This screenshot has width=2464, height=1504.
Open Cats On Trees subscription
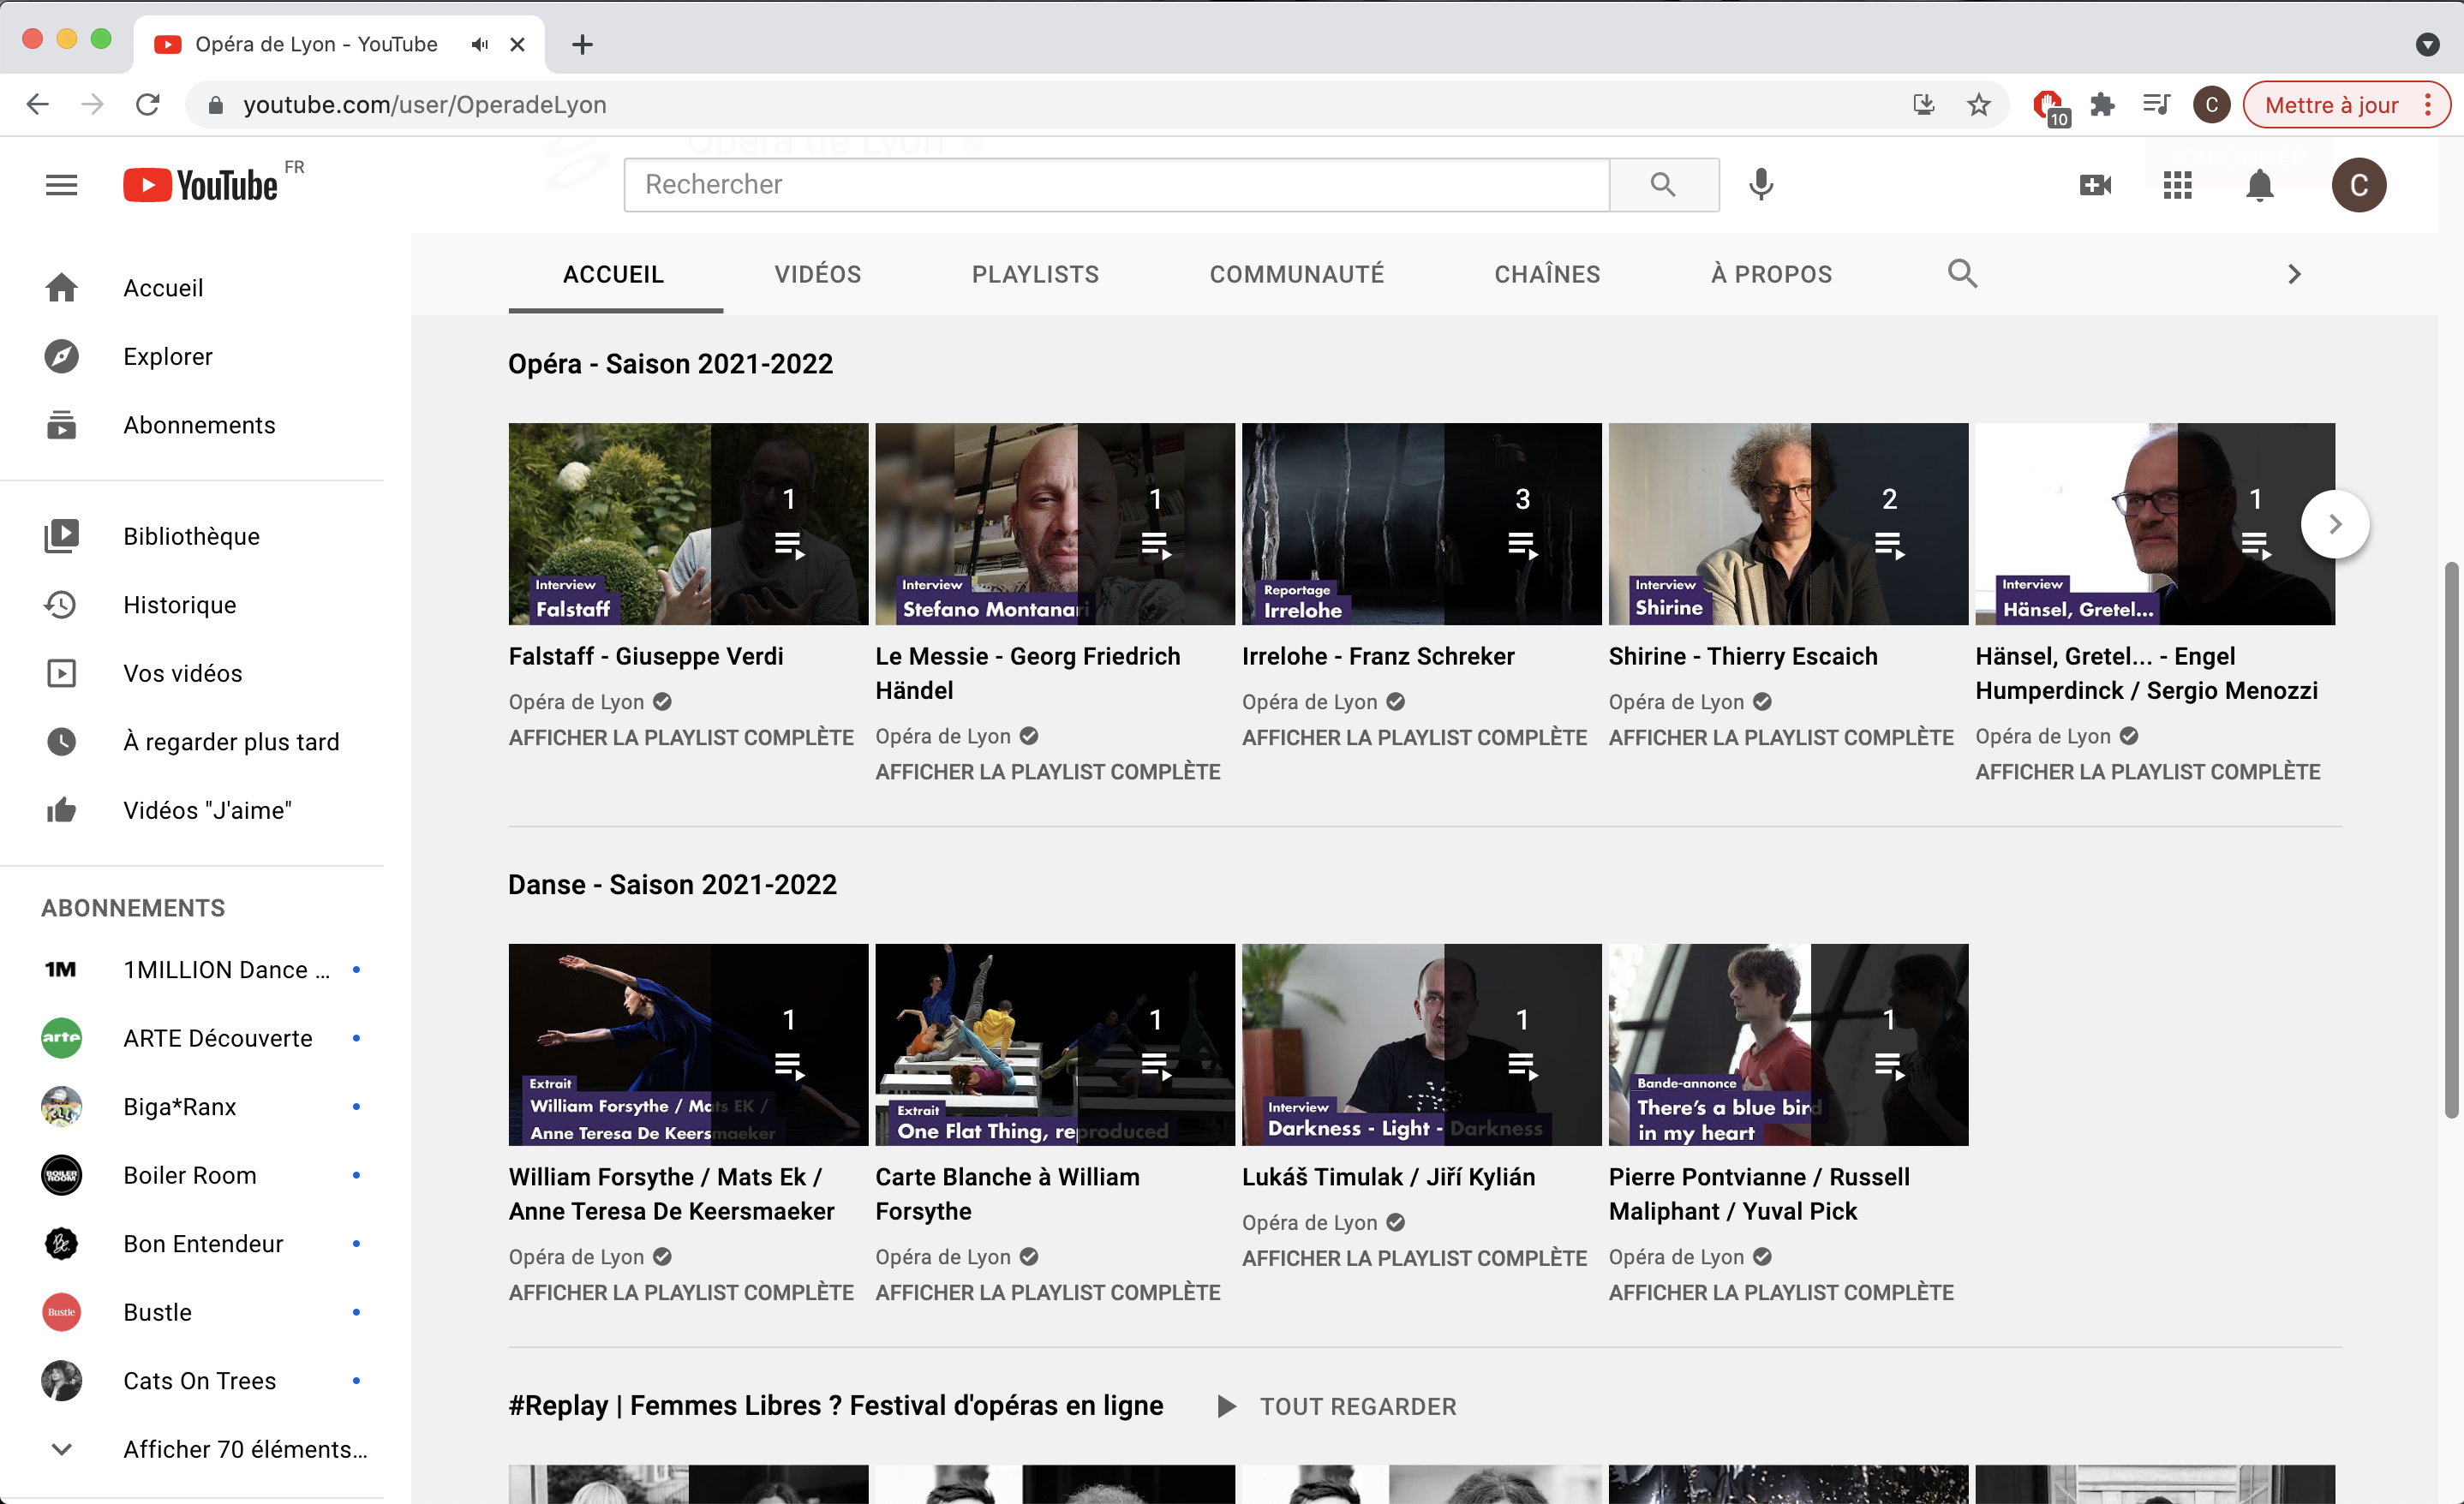(192, 1381)
